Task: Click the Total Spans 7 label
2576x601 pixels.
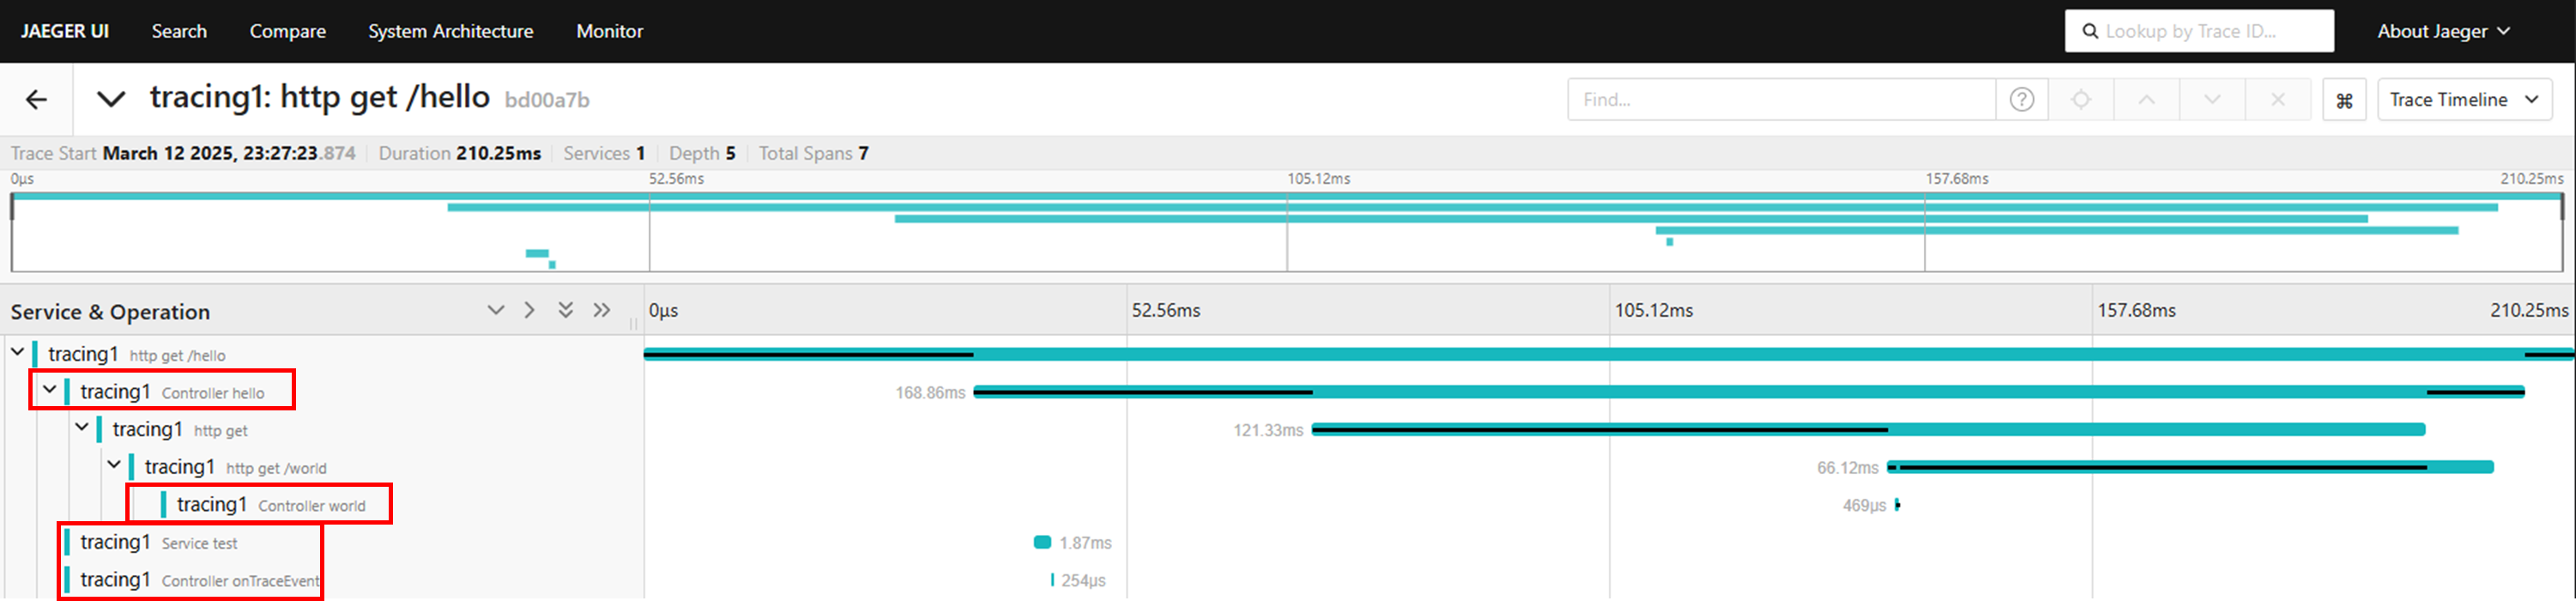Action: tap(813, 153)
